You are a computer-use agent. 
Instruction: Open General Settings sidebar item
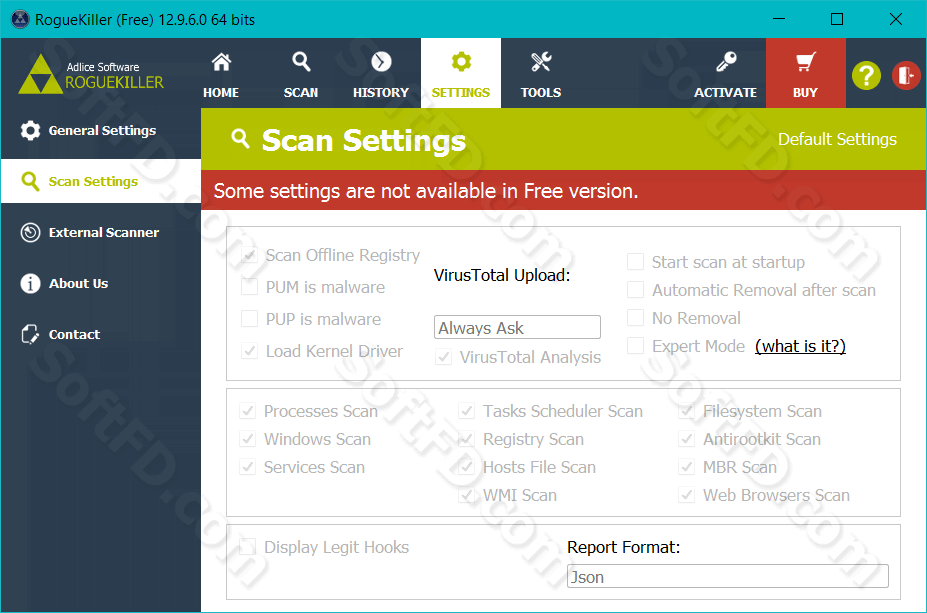(101, 131)
